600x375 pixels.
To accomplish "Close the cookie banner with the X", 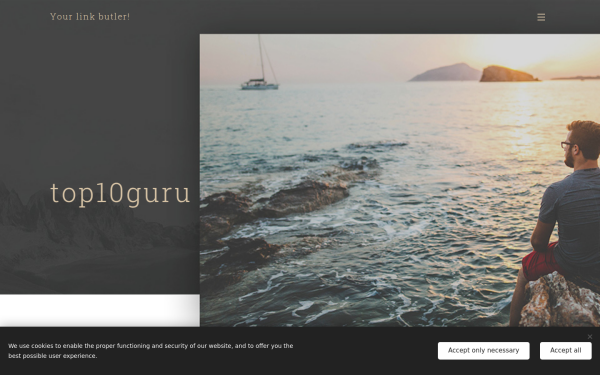I will [590, 337].
